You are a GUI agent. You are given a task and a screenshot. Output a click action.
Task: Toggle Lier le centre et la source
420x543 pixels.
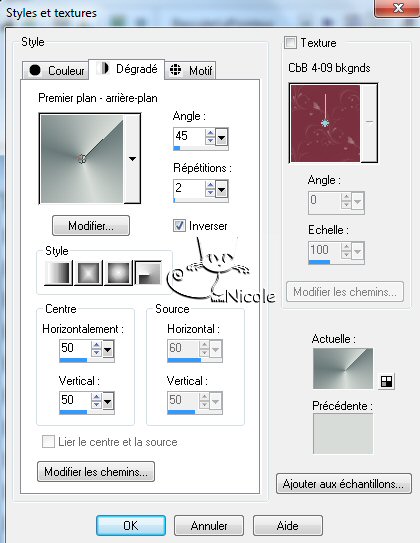coord(48,442)
